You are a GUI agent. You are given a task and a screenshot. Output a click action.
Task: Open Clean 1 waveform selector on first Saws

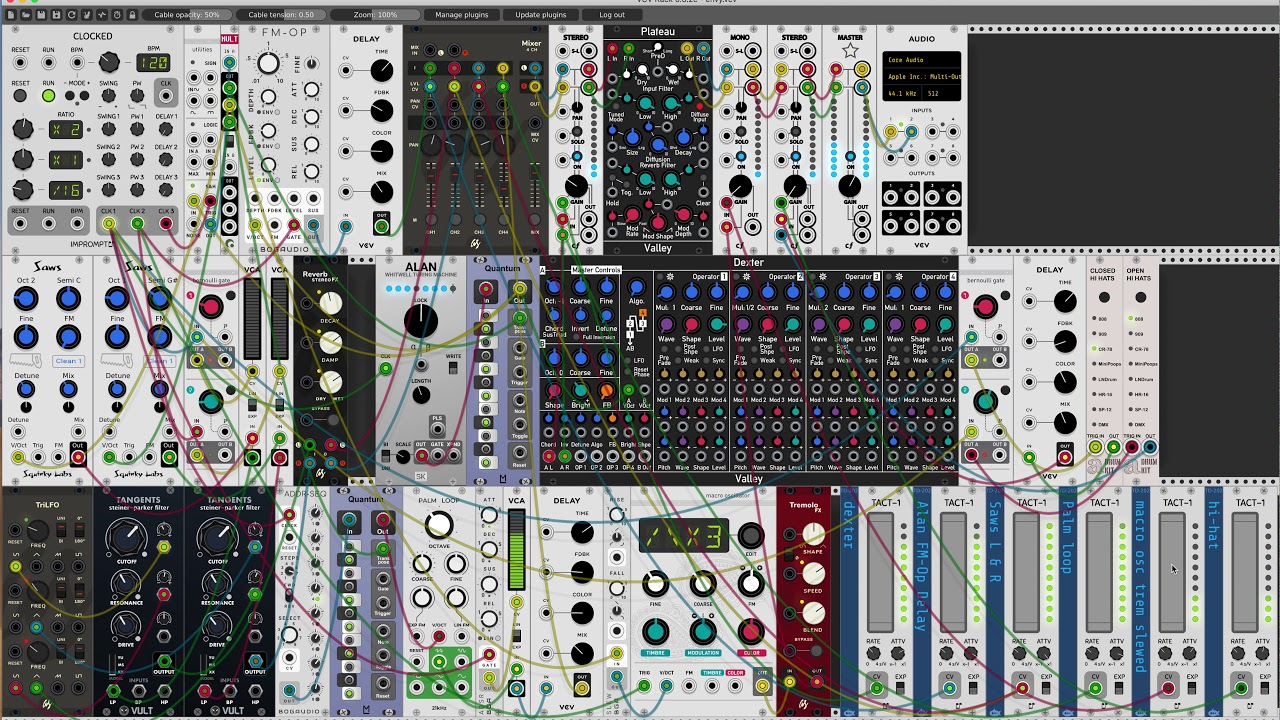pos(69,361)
